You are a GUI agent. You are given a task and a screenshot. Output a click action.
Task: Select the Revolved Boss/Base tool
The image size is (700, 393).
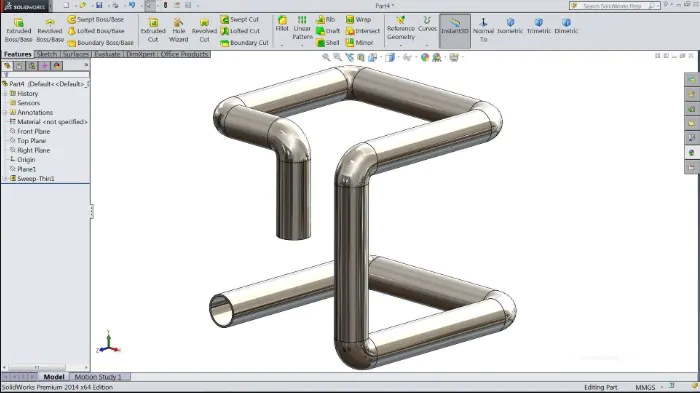click(x=50, y=30)
